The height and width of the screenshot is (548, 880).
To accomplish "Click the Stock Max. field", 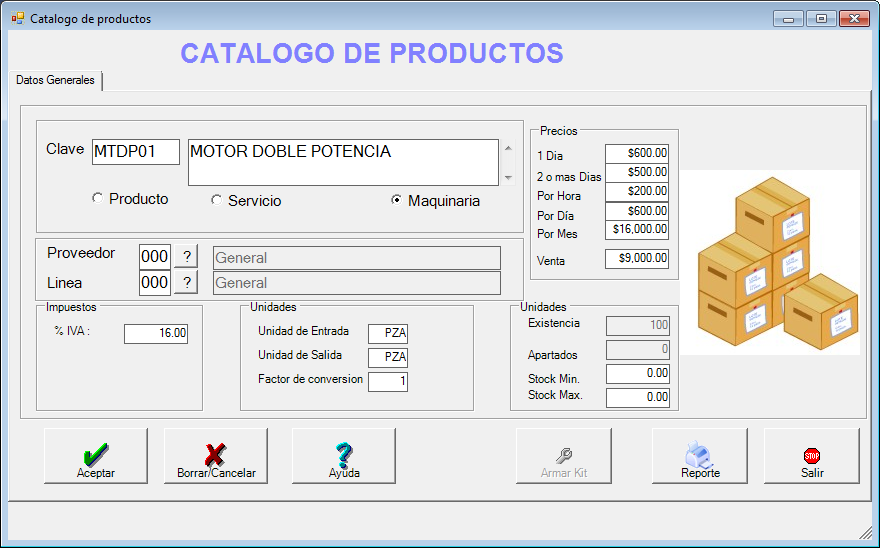I will [x=638, y=398].
